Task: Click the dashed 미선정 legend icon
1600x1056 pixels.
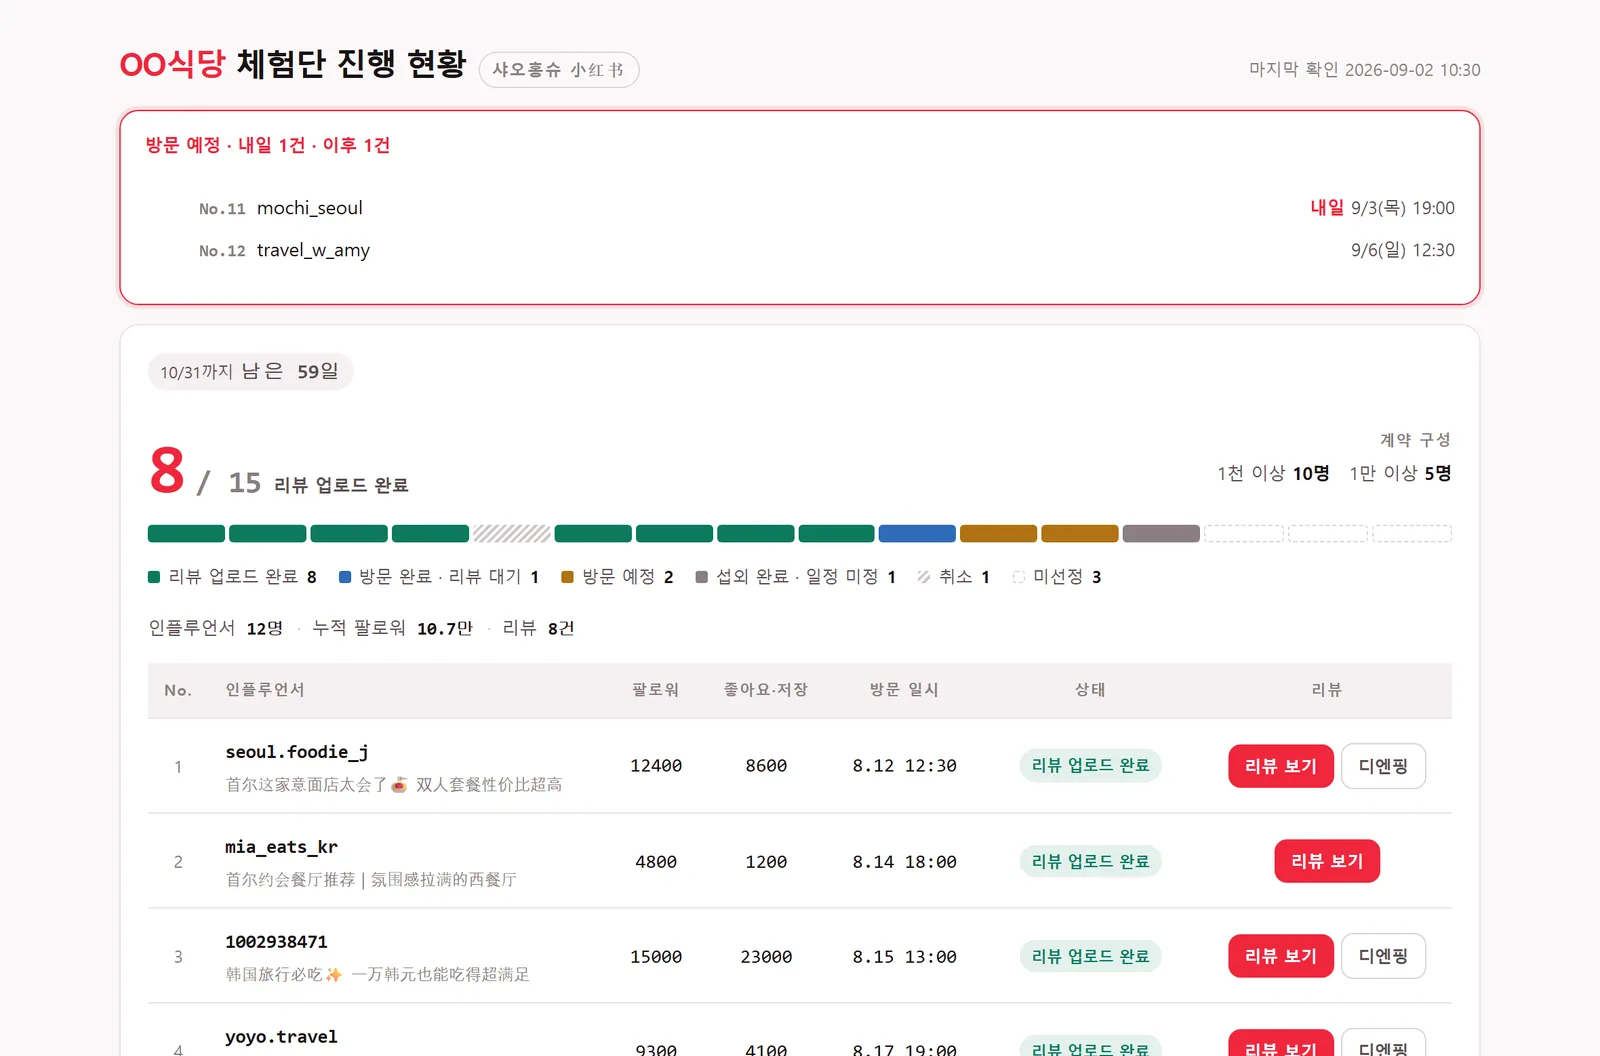Action: [1019, 577]
